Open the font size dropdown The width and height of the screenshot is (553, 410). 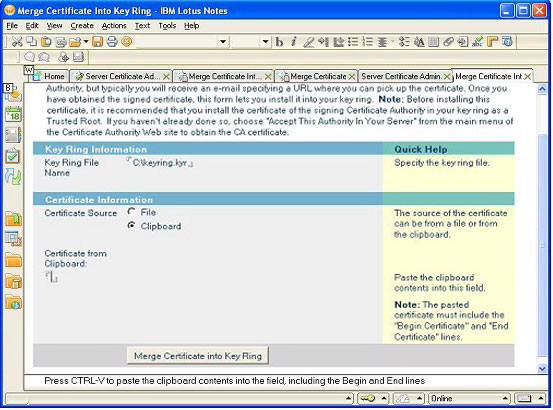(266, 42)
